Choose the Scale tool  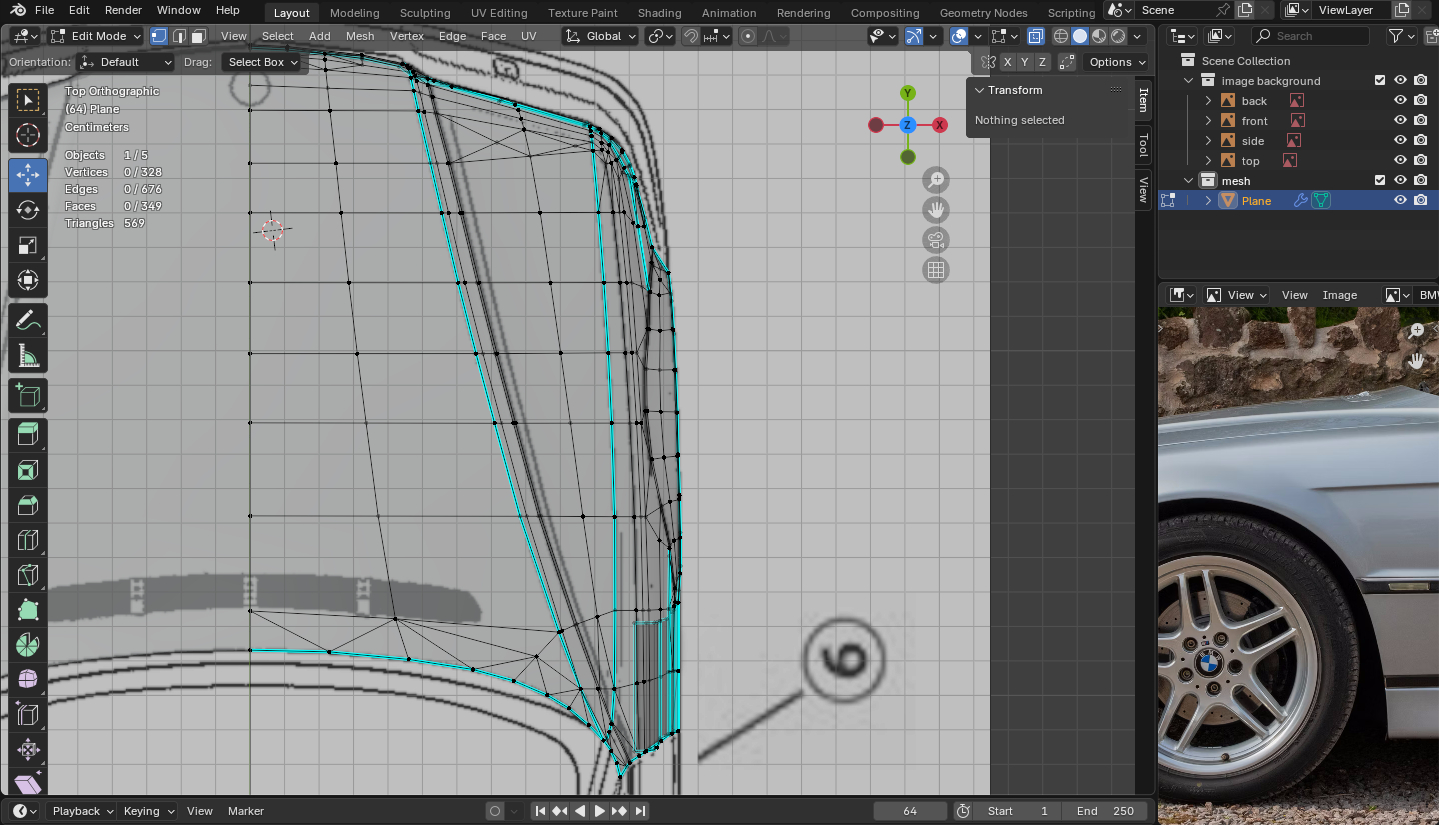(28, 245)
